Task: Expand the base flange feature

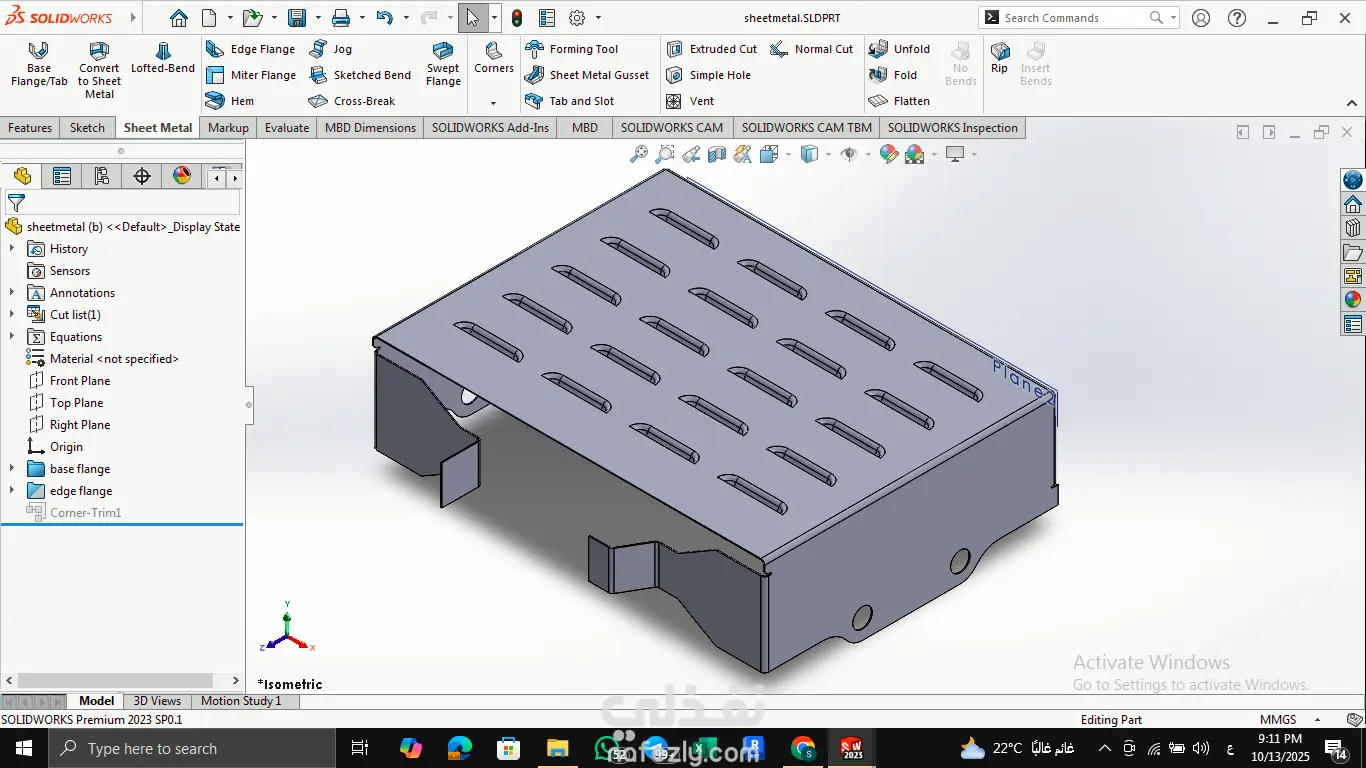Action: [x=12, y=469]
